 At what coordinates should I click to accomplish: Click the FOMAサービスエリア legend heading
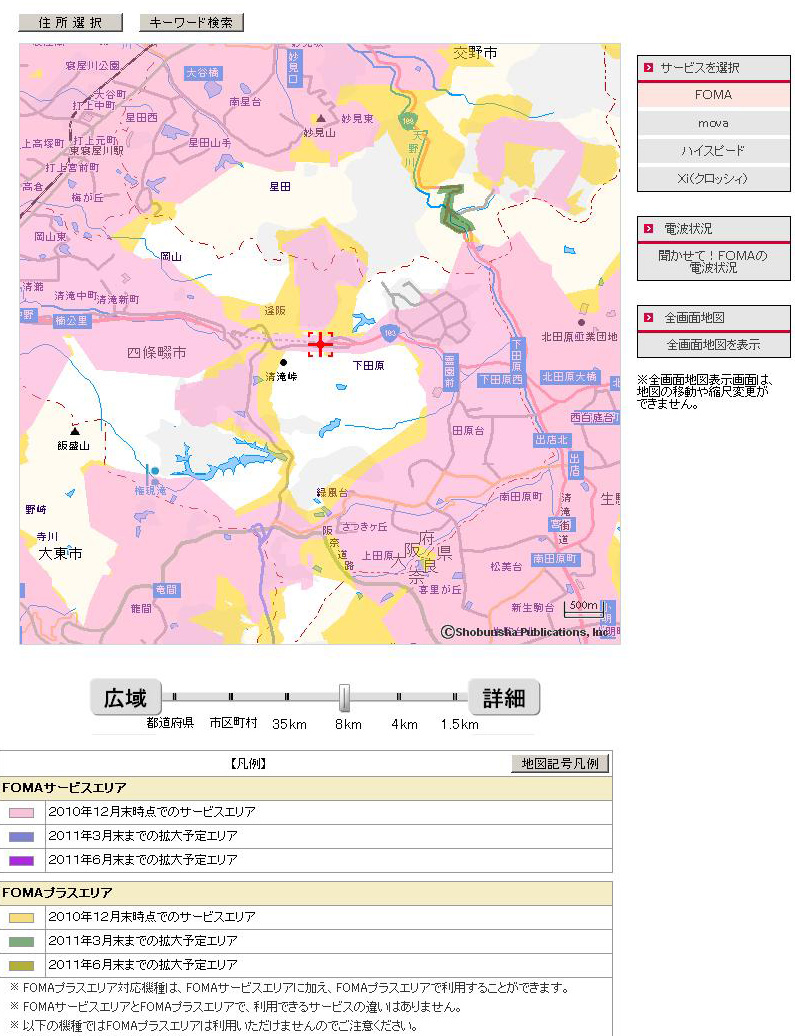pos(64,788)
